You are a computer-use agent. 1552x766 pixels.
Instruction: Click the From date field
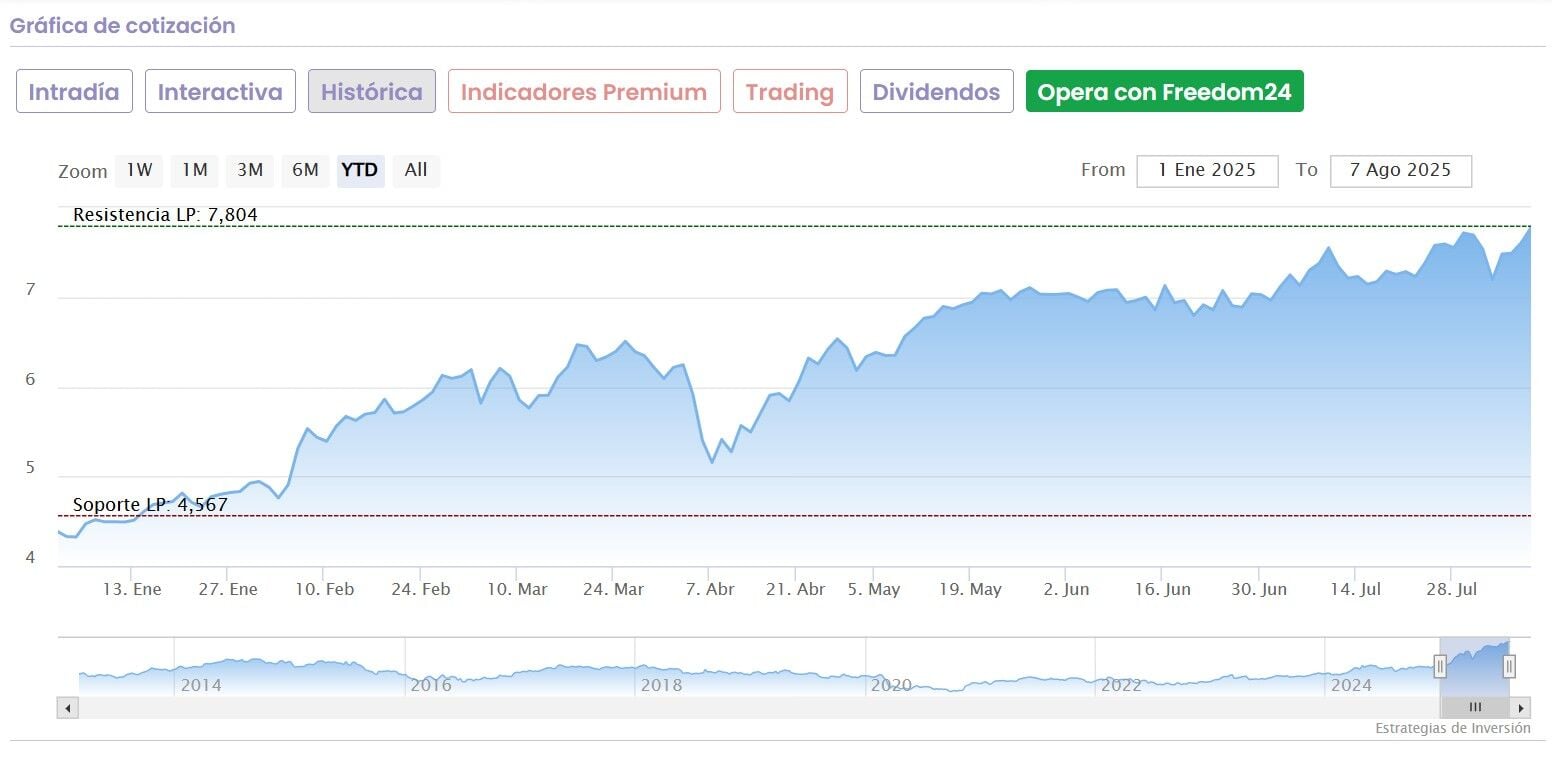[x=1207, y=170]
